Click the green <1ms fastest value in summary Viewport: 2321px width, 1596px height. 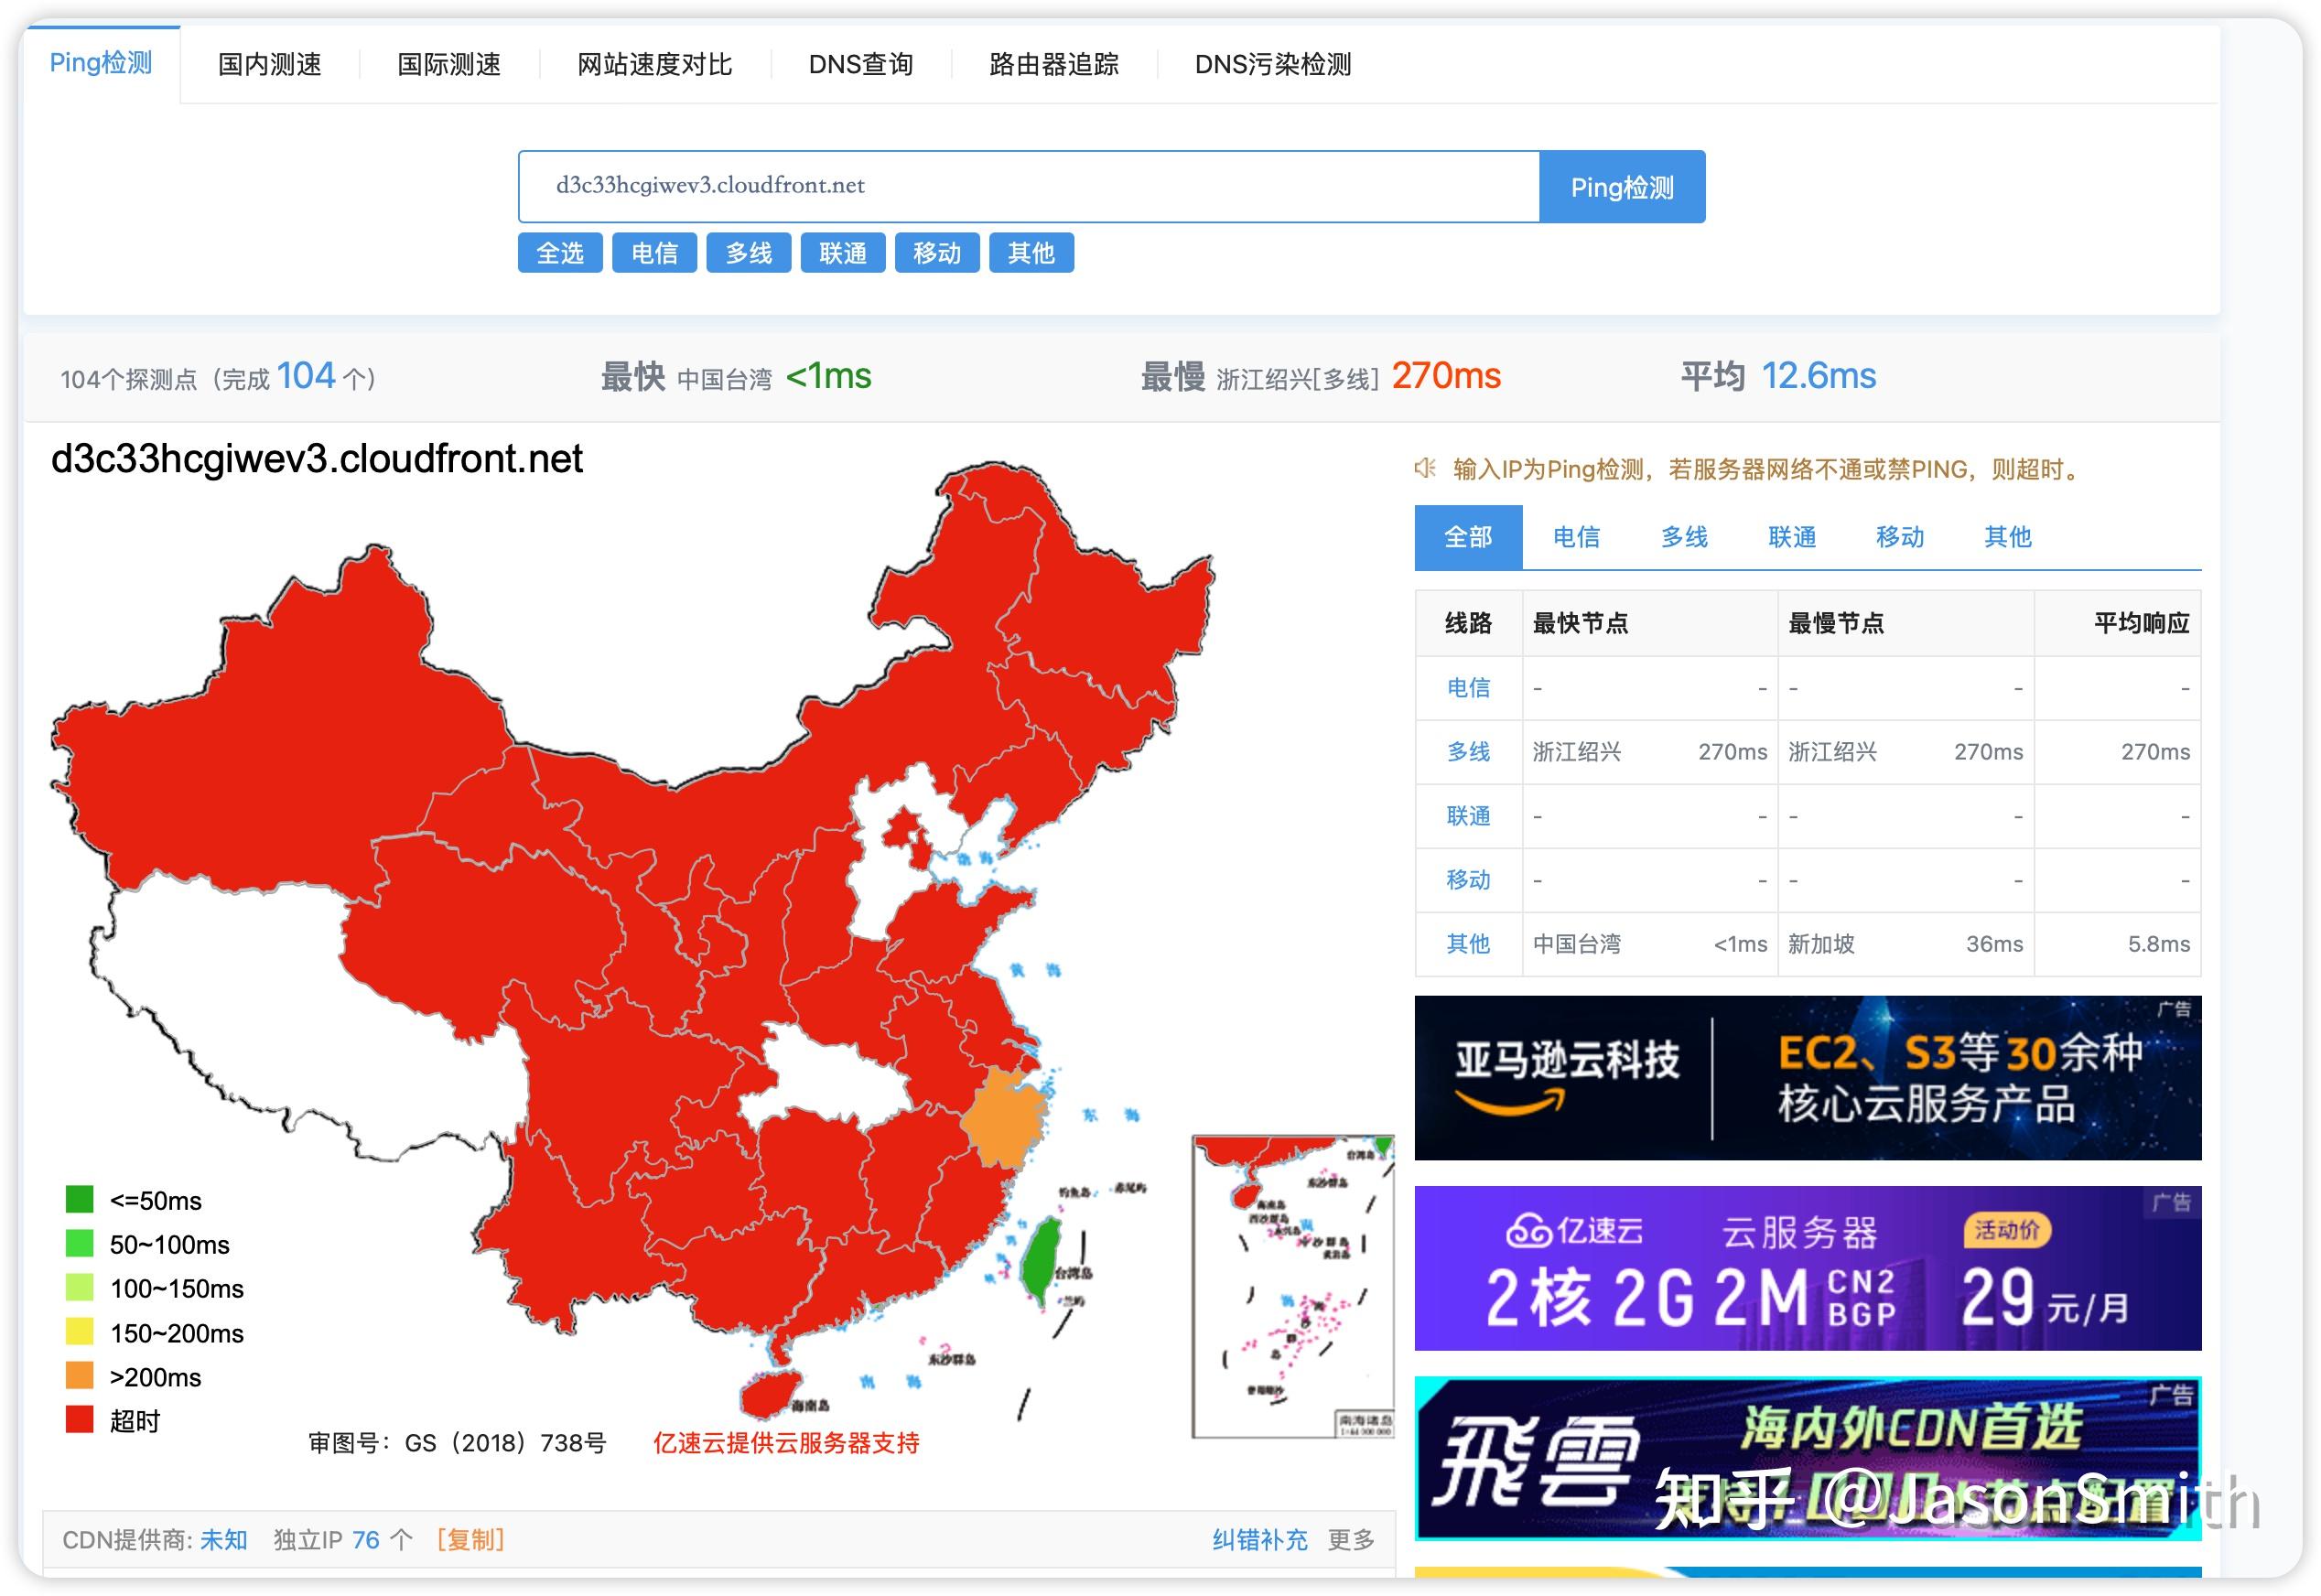tap(829, 377)
